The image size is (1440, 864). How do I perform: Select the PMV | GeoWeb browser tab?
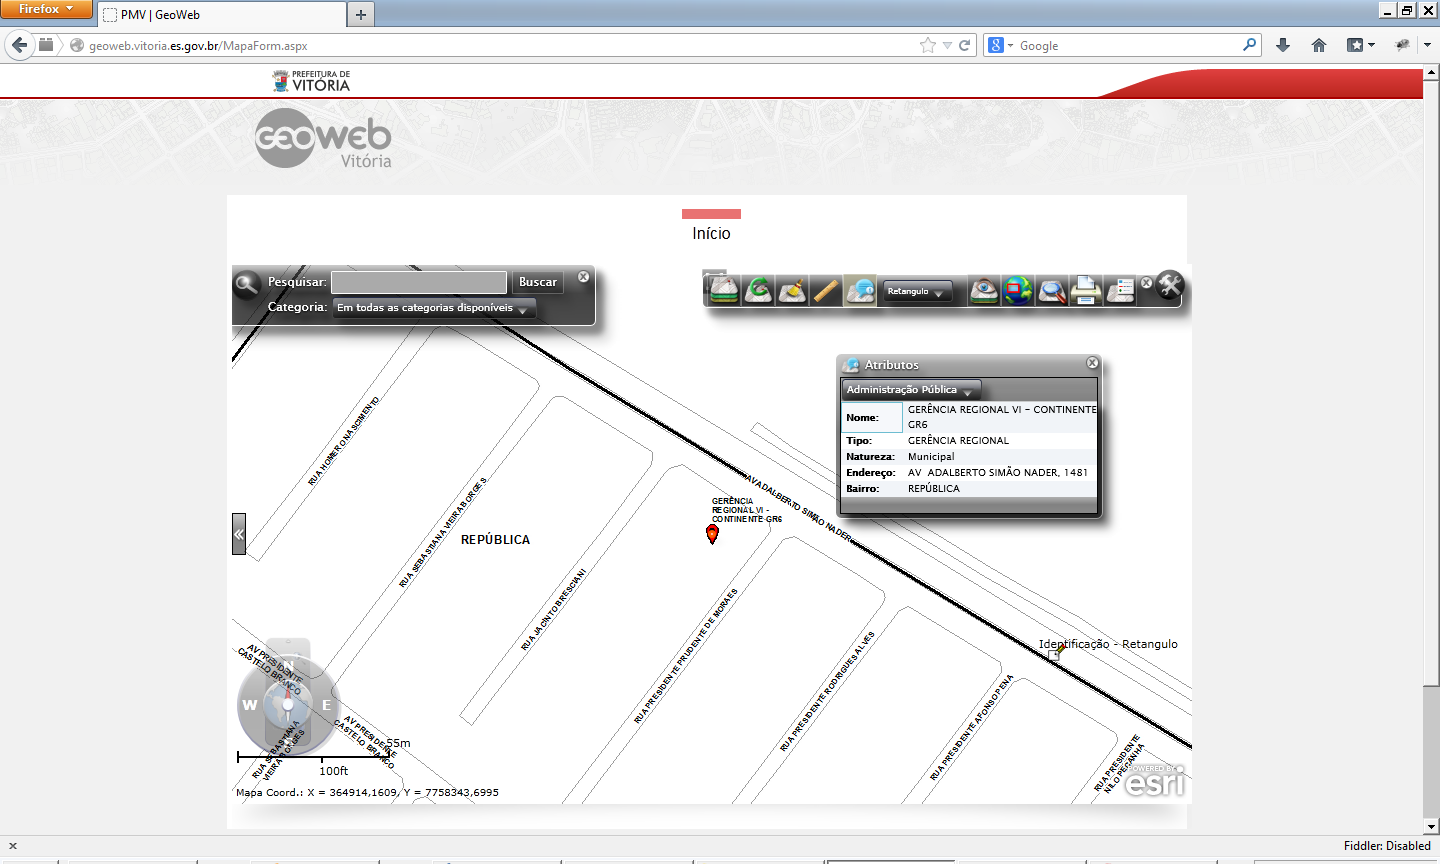click(222, 15)
